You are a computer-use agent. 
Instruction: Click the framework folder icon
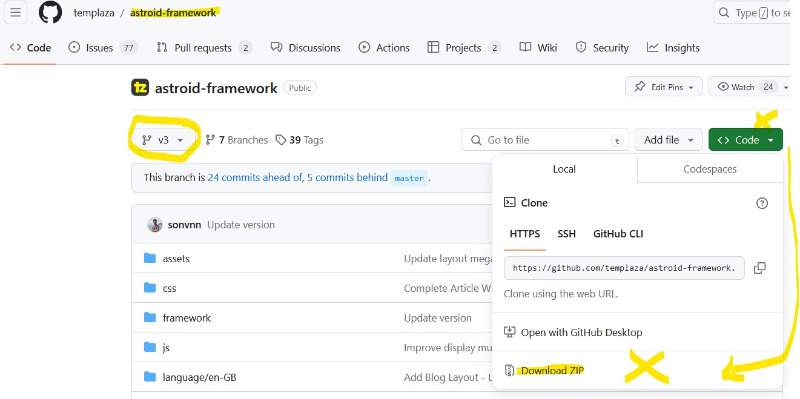[x=149, y=317]
